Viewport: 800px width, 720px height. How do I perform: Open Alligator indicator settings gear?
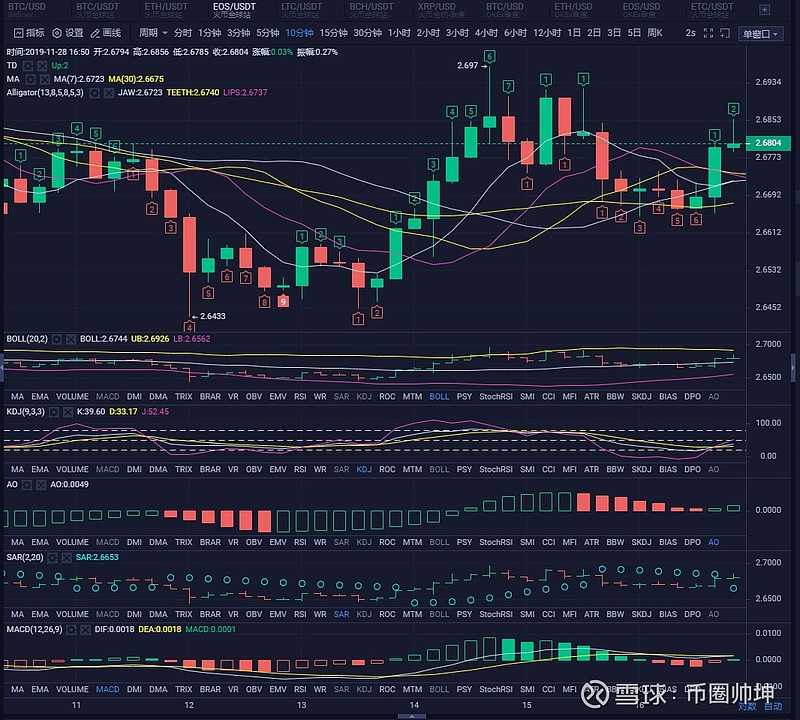pos(94,93)
